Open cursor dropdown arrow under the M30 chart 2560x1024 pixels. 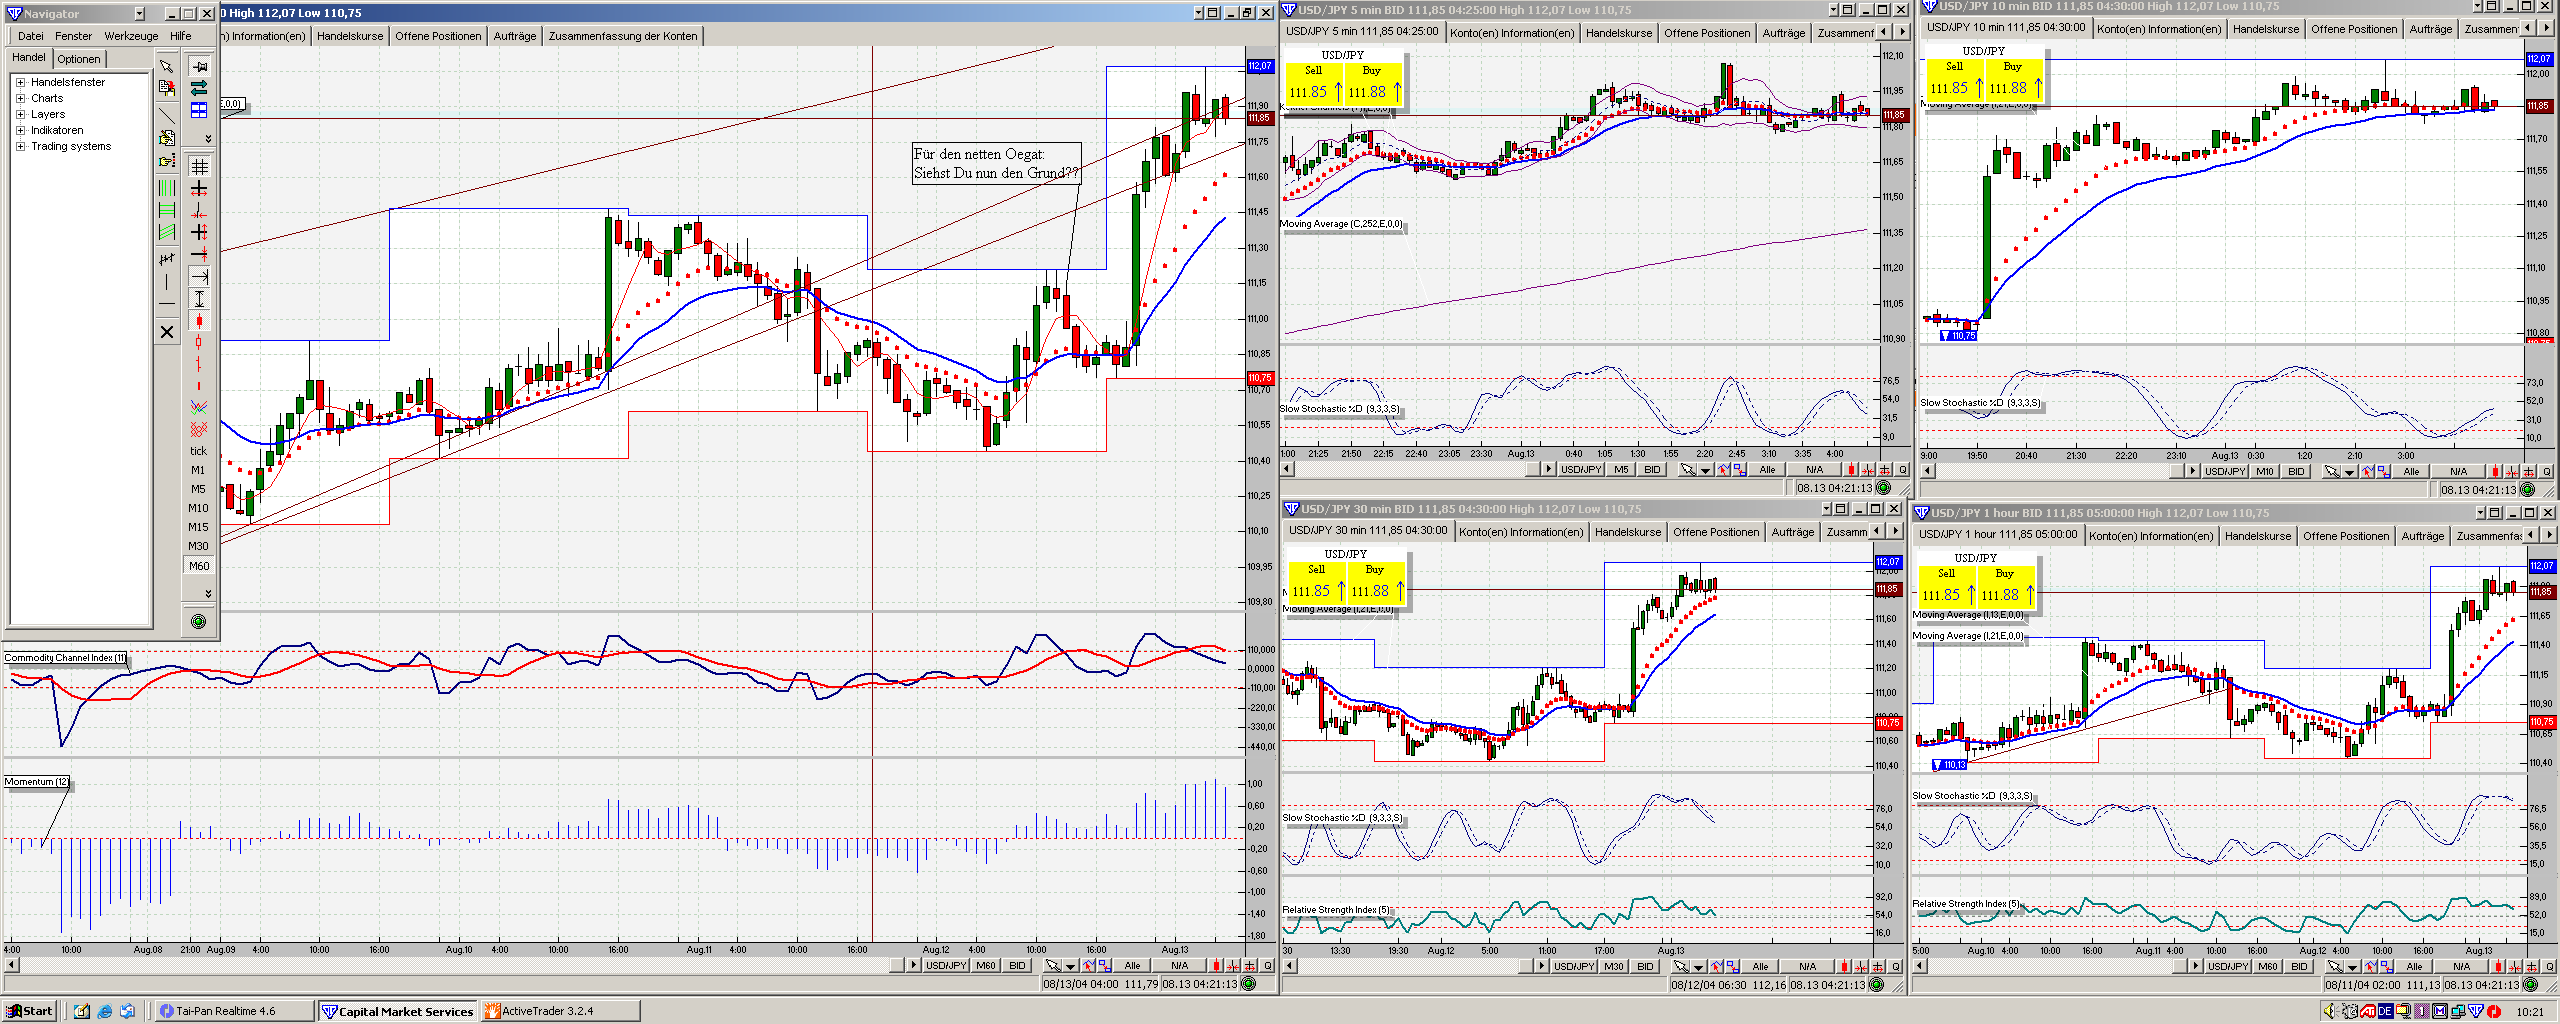coord(1699,967)
